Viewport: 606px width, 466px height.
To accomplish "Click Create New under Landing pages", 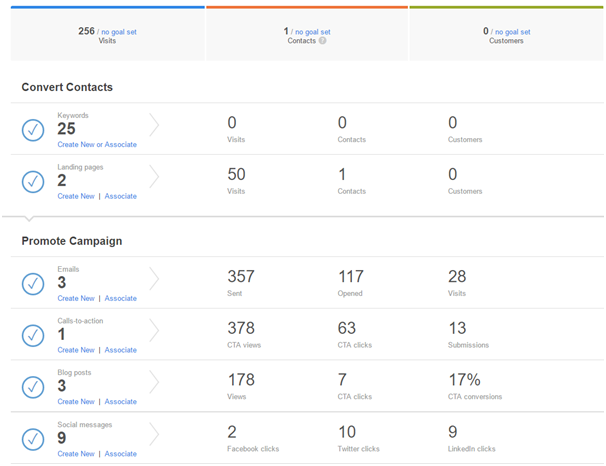I will [x=76, y=196].
